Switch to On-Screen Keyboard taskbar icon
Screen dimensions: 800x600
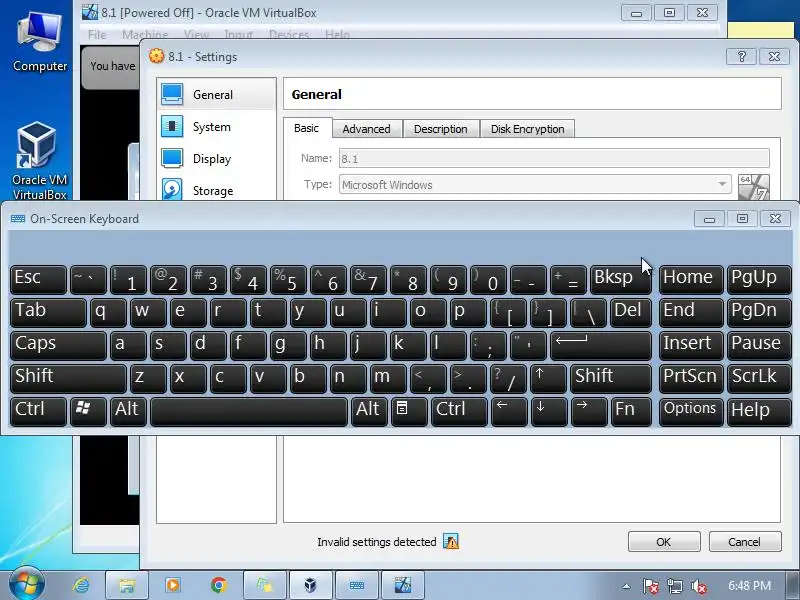coord(357,585)
